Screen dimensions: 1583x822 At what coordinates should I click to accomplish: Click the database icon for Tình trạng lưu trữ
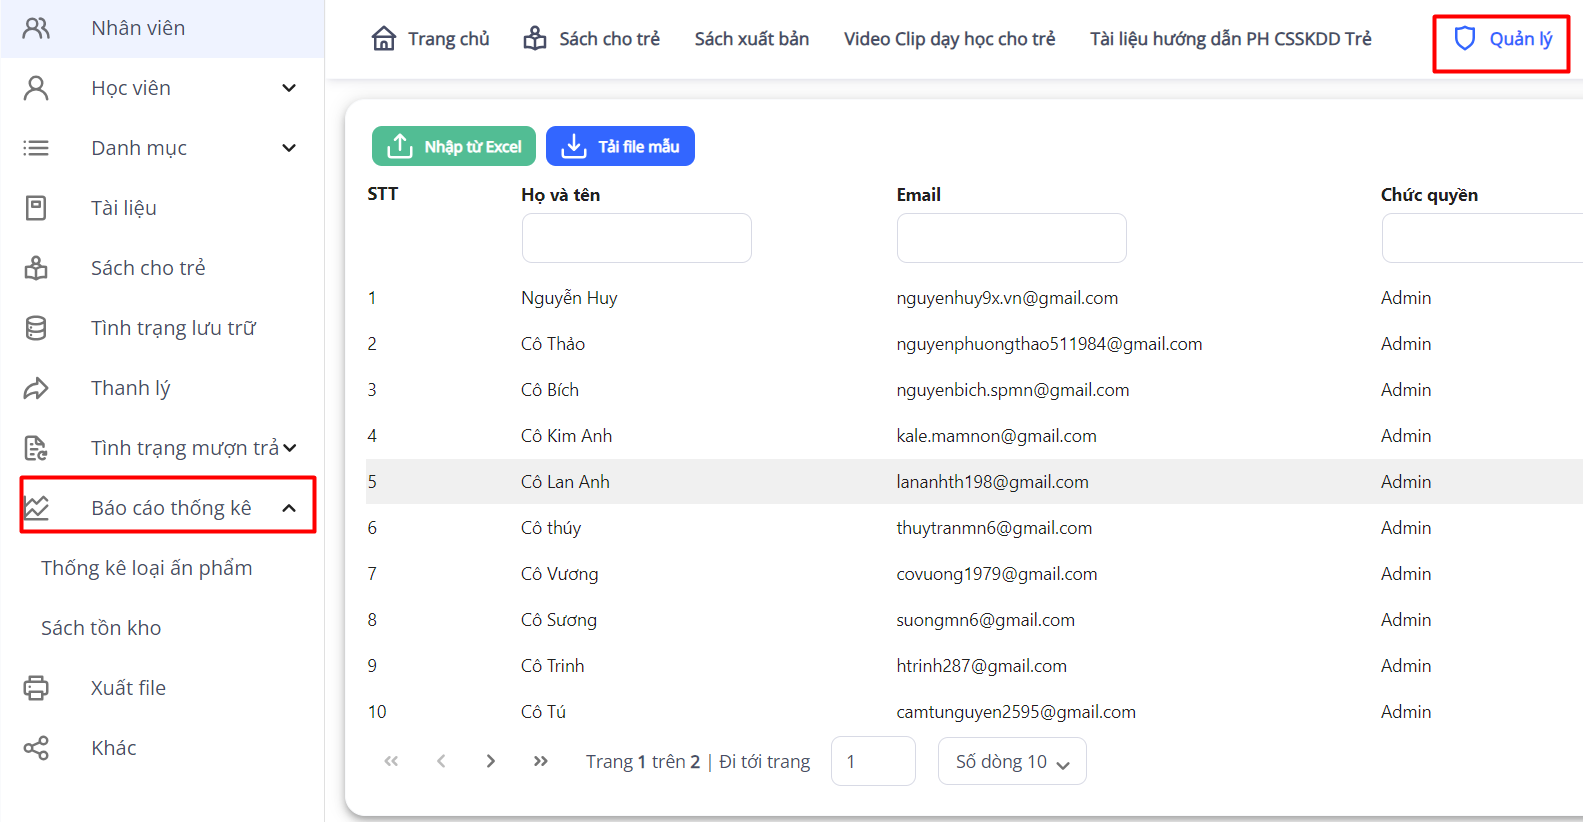[36, 328]
